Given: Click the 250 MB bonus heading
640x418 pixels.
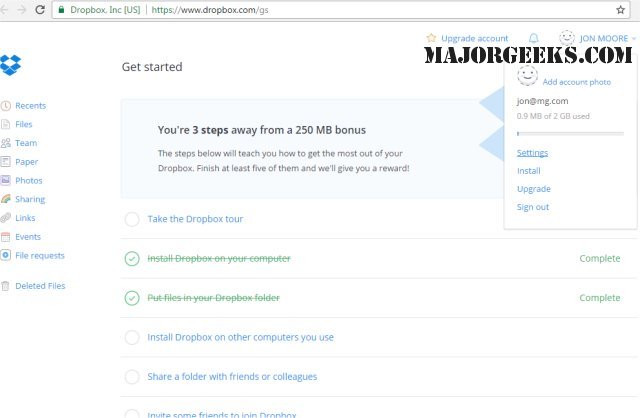Looking at the screenshot, I should (262, 130).
